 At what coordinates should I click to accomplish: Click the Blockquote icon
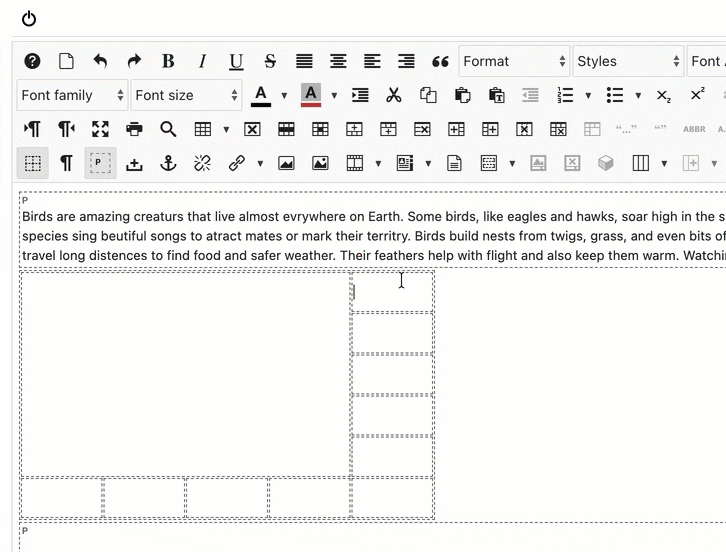point(440,61)
